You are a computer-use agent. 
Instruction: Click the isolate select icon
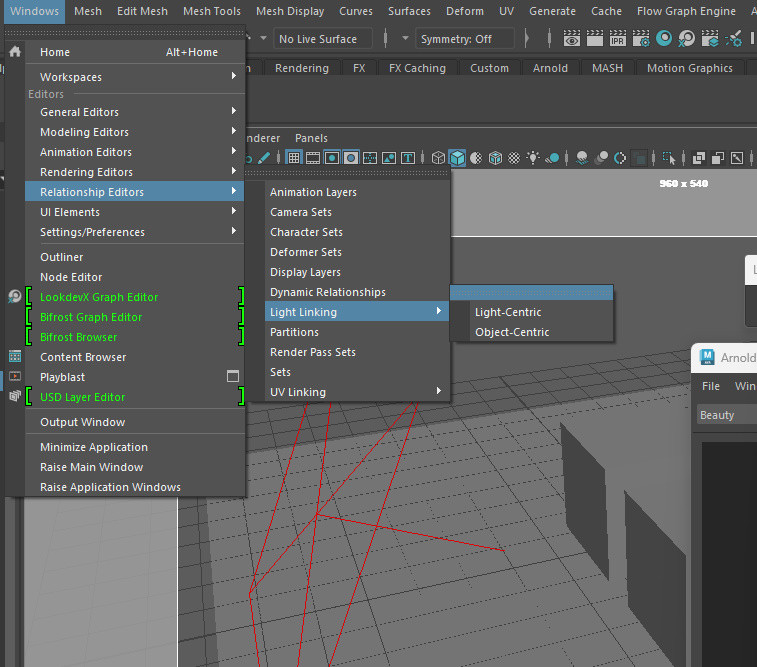(669, 158)
